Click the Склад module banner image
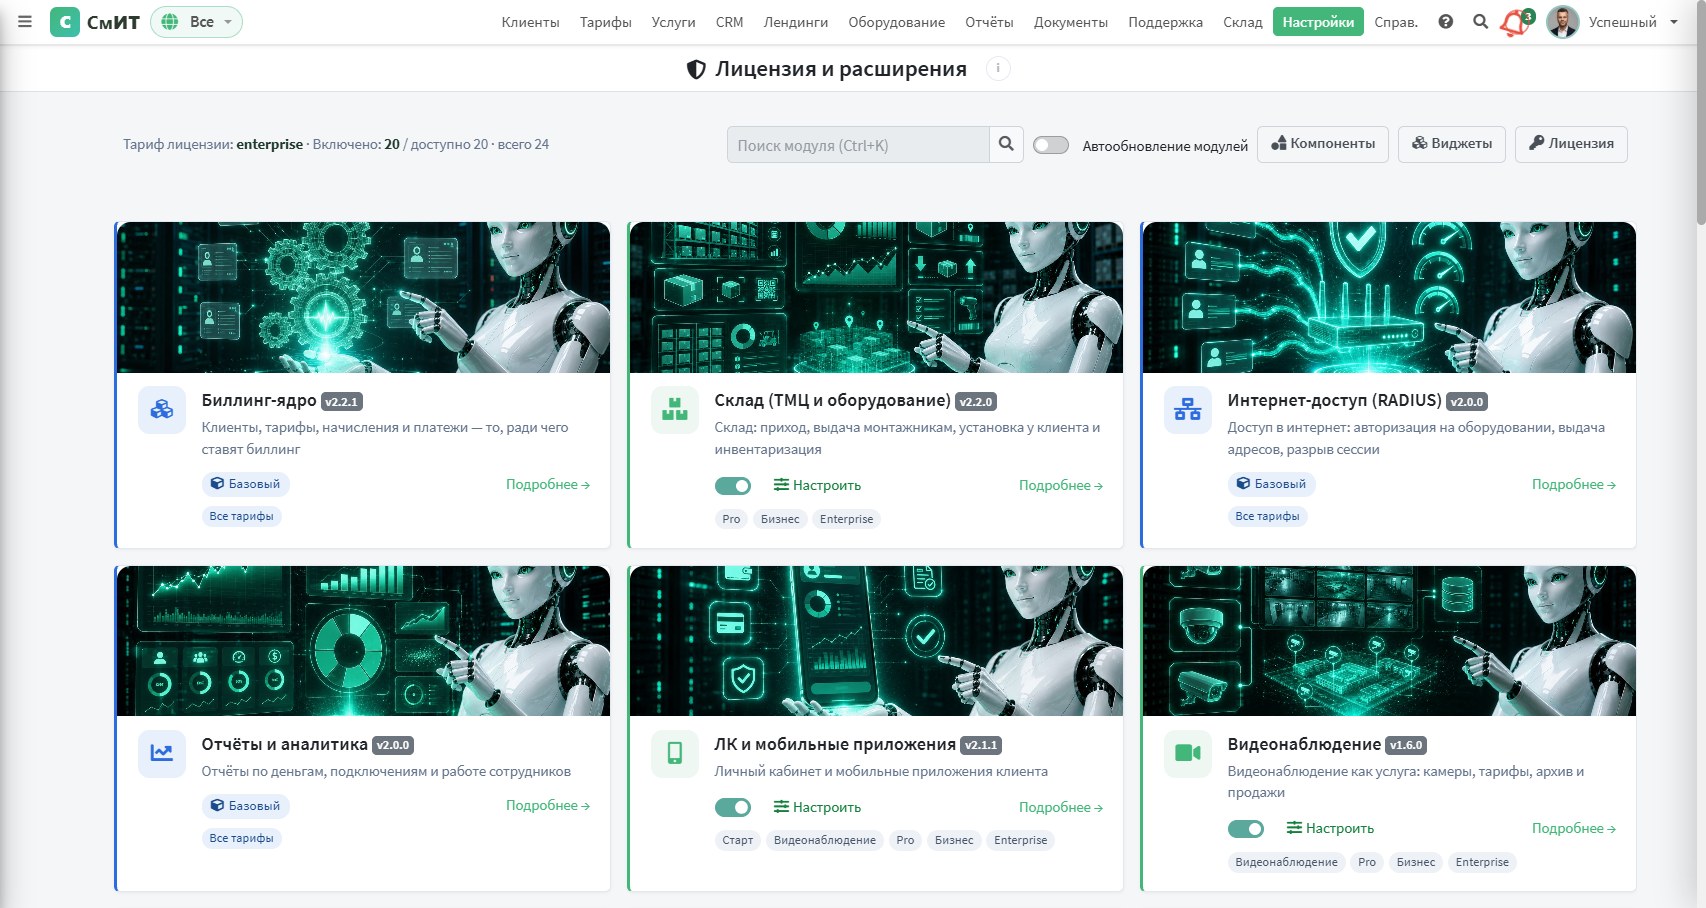The width and height of the screenshot is (1706, 908). click(x=876, y=298)
